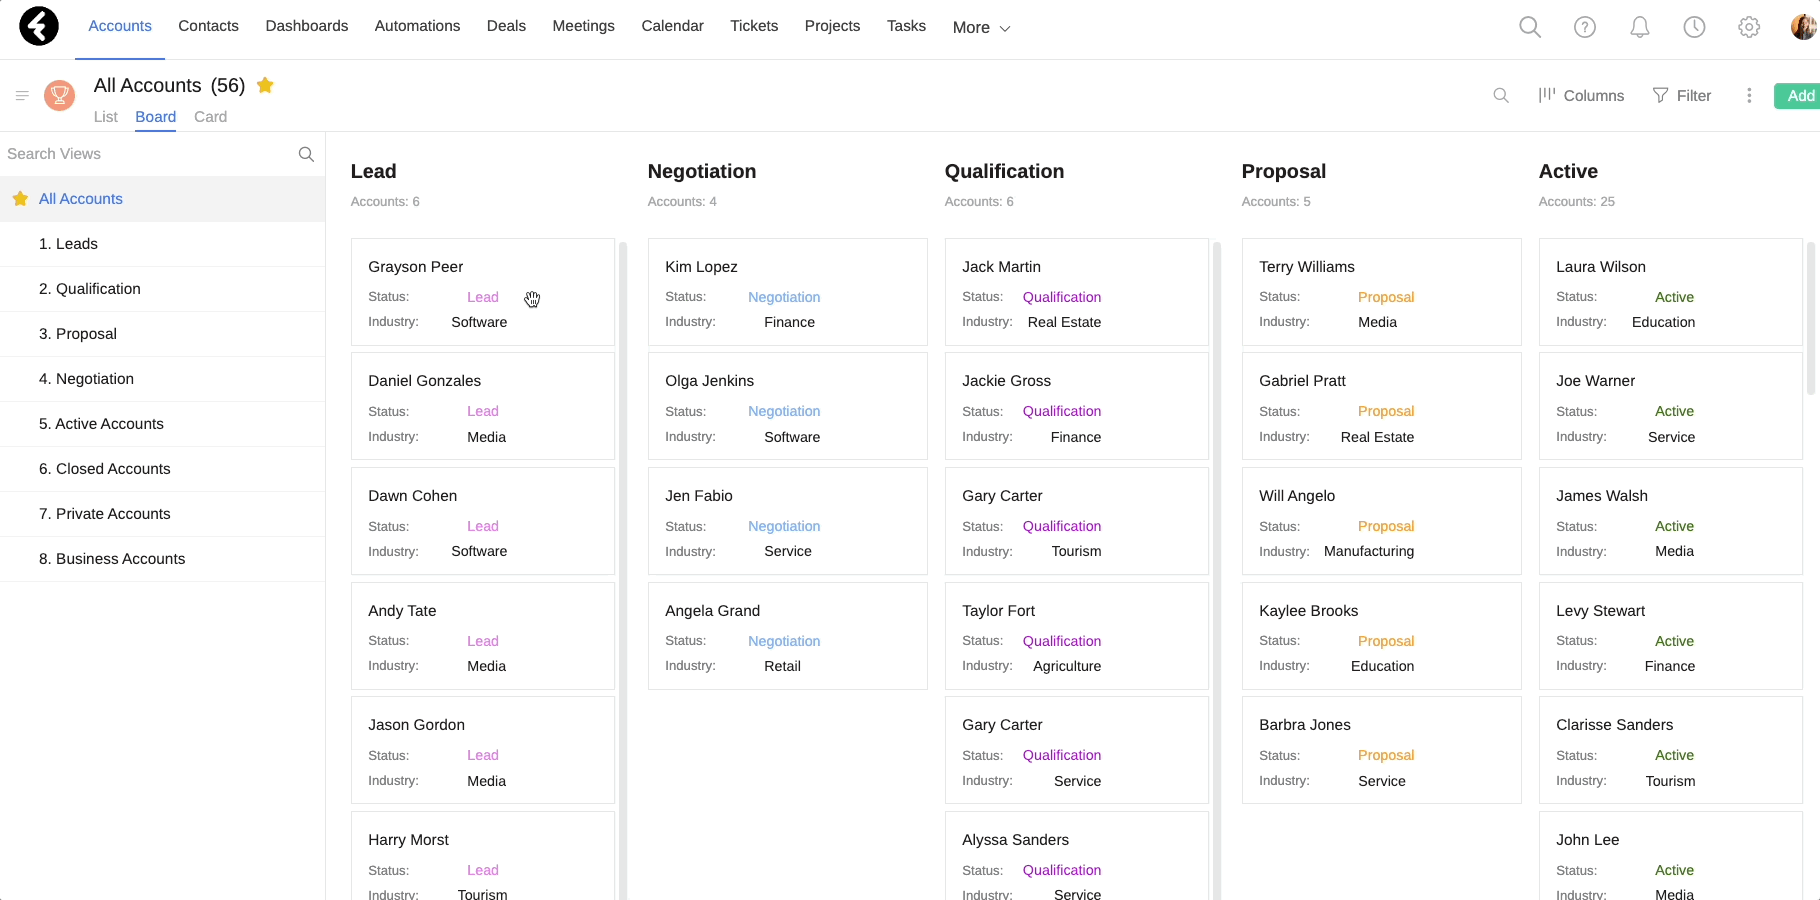Select the 8. Business Accounts view
Viewport: 1820px width, 900px height.
tap(162, 559)
